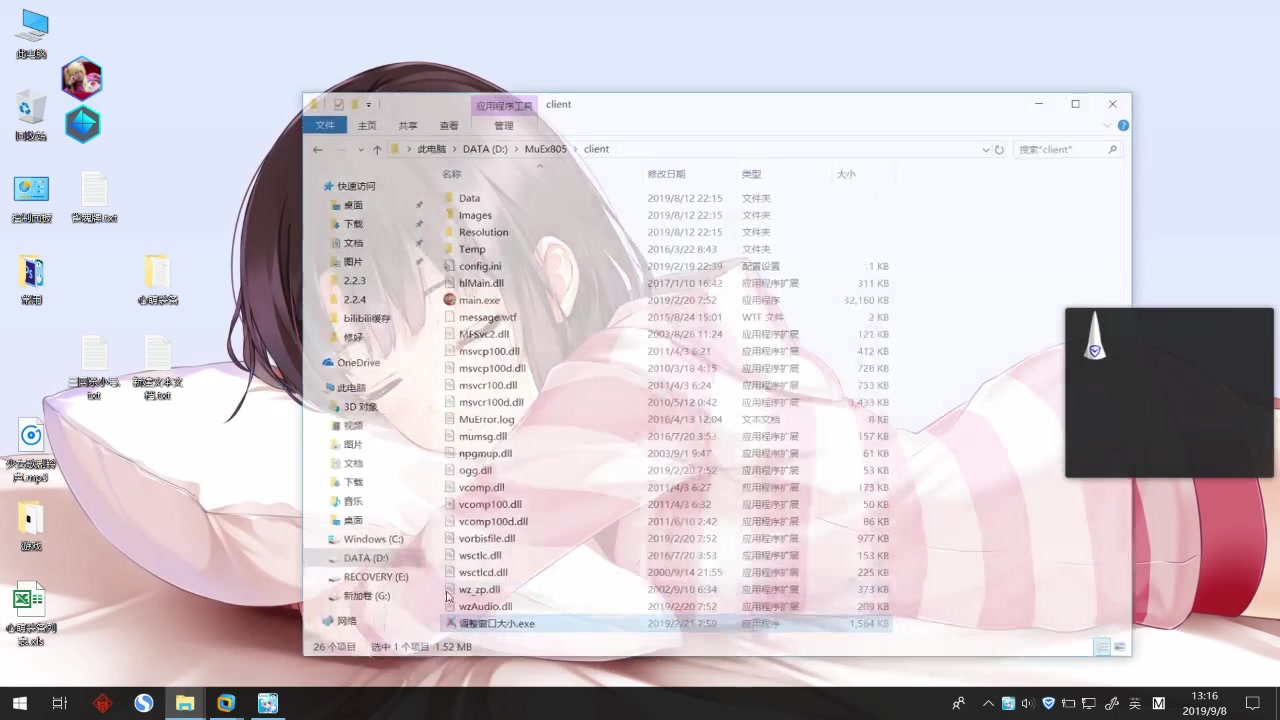Open bilibili缓存 in navigation pane
Screen dimensions: 1280x720
(x=367, y=319)
